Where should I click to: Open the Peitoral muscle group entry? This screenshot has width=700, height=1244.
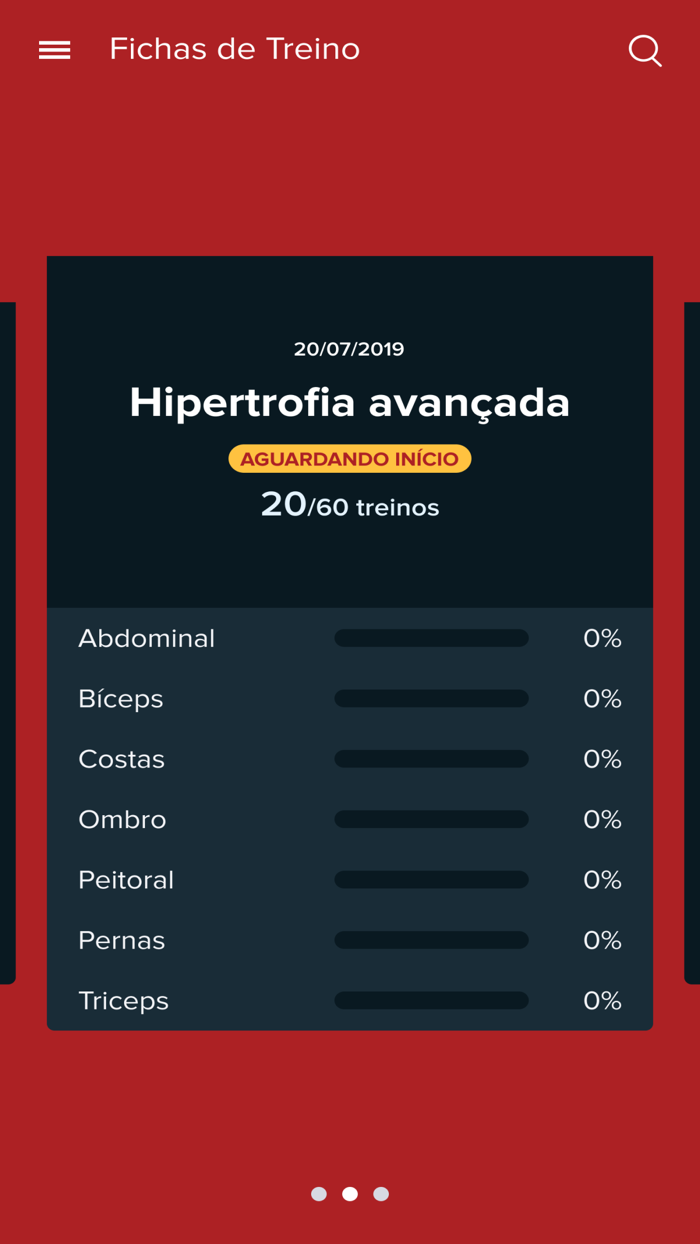pyautogui.click(x=126, y=879)
